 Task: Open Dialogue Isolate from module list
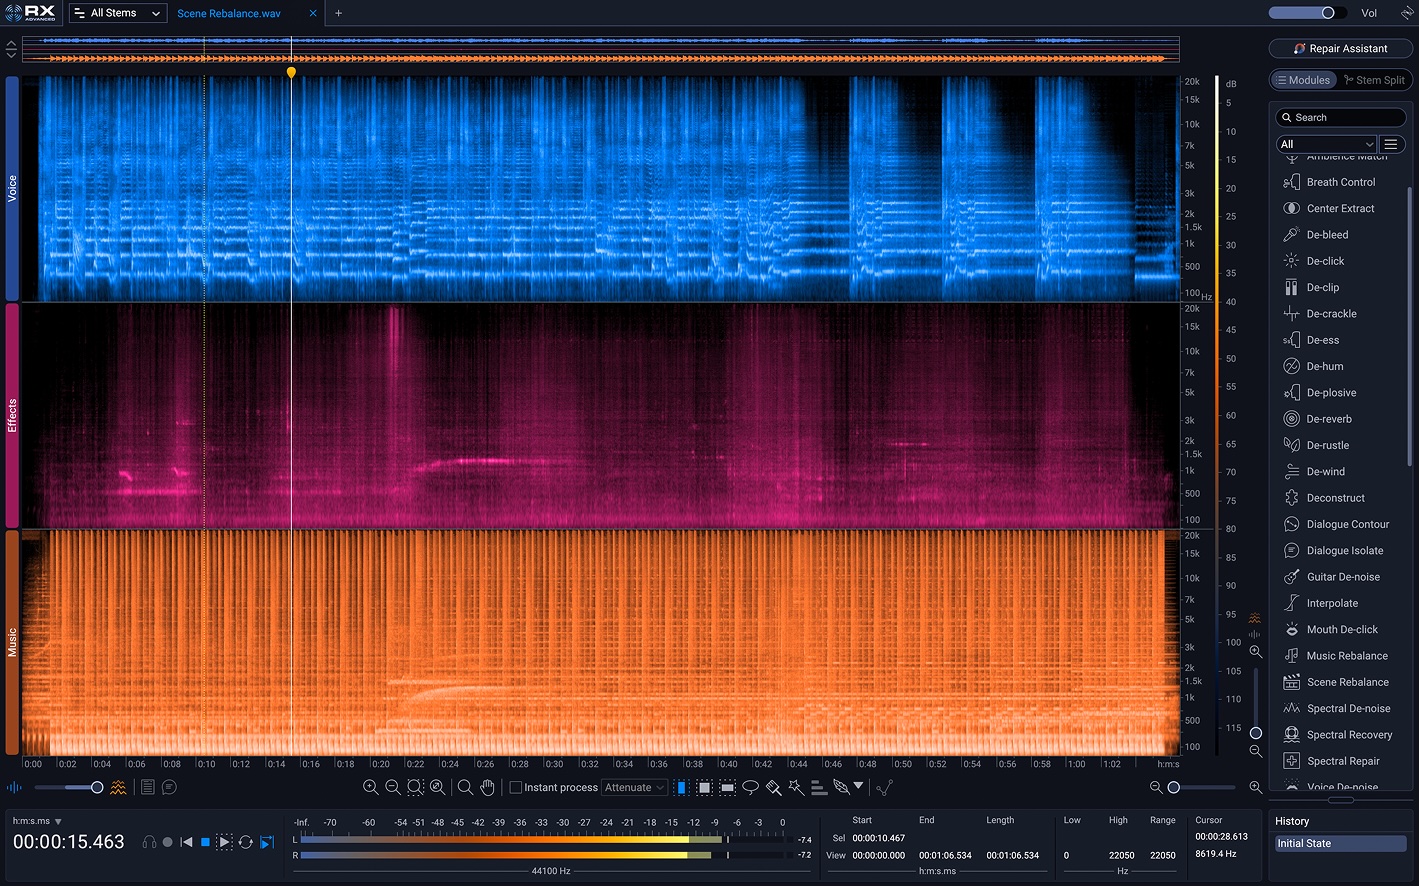pyautogui.click(x=1344, y=551)
